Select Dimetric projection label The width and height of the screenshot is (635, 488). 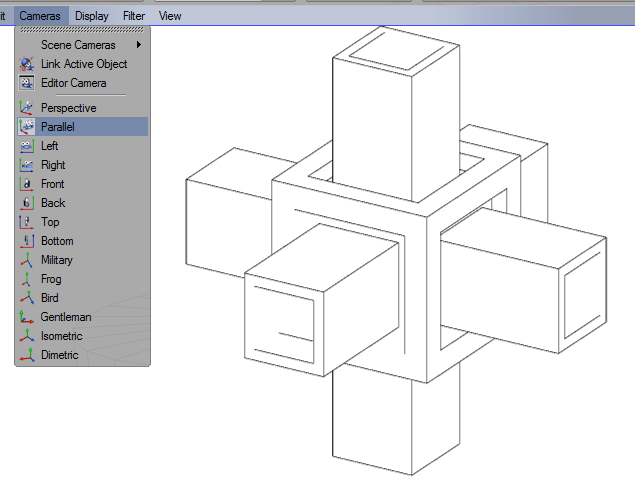coord(60,355)
